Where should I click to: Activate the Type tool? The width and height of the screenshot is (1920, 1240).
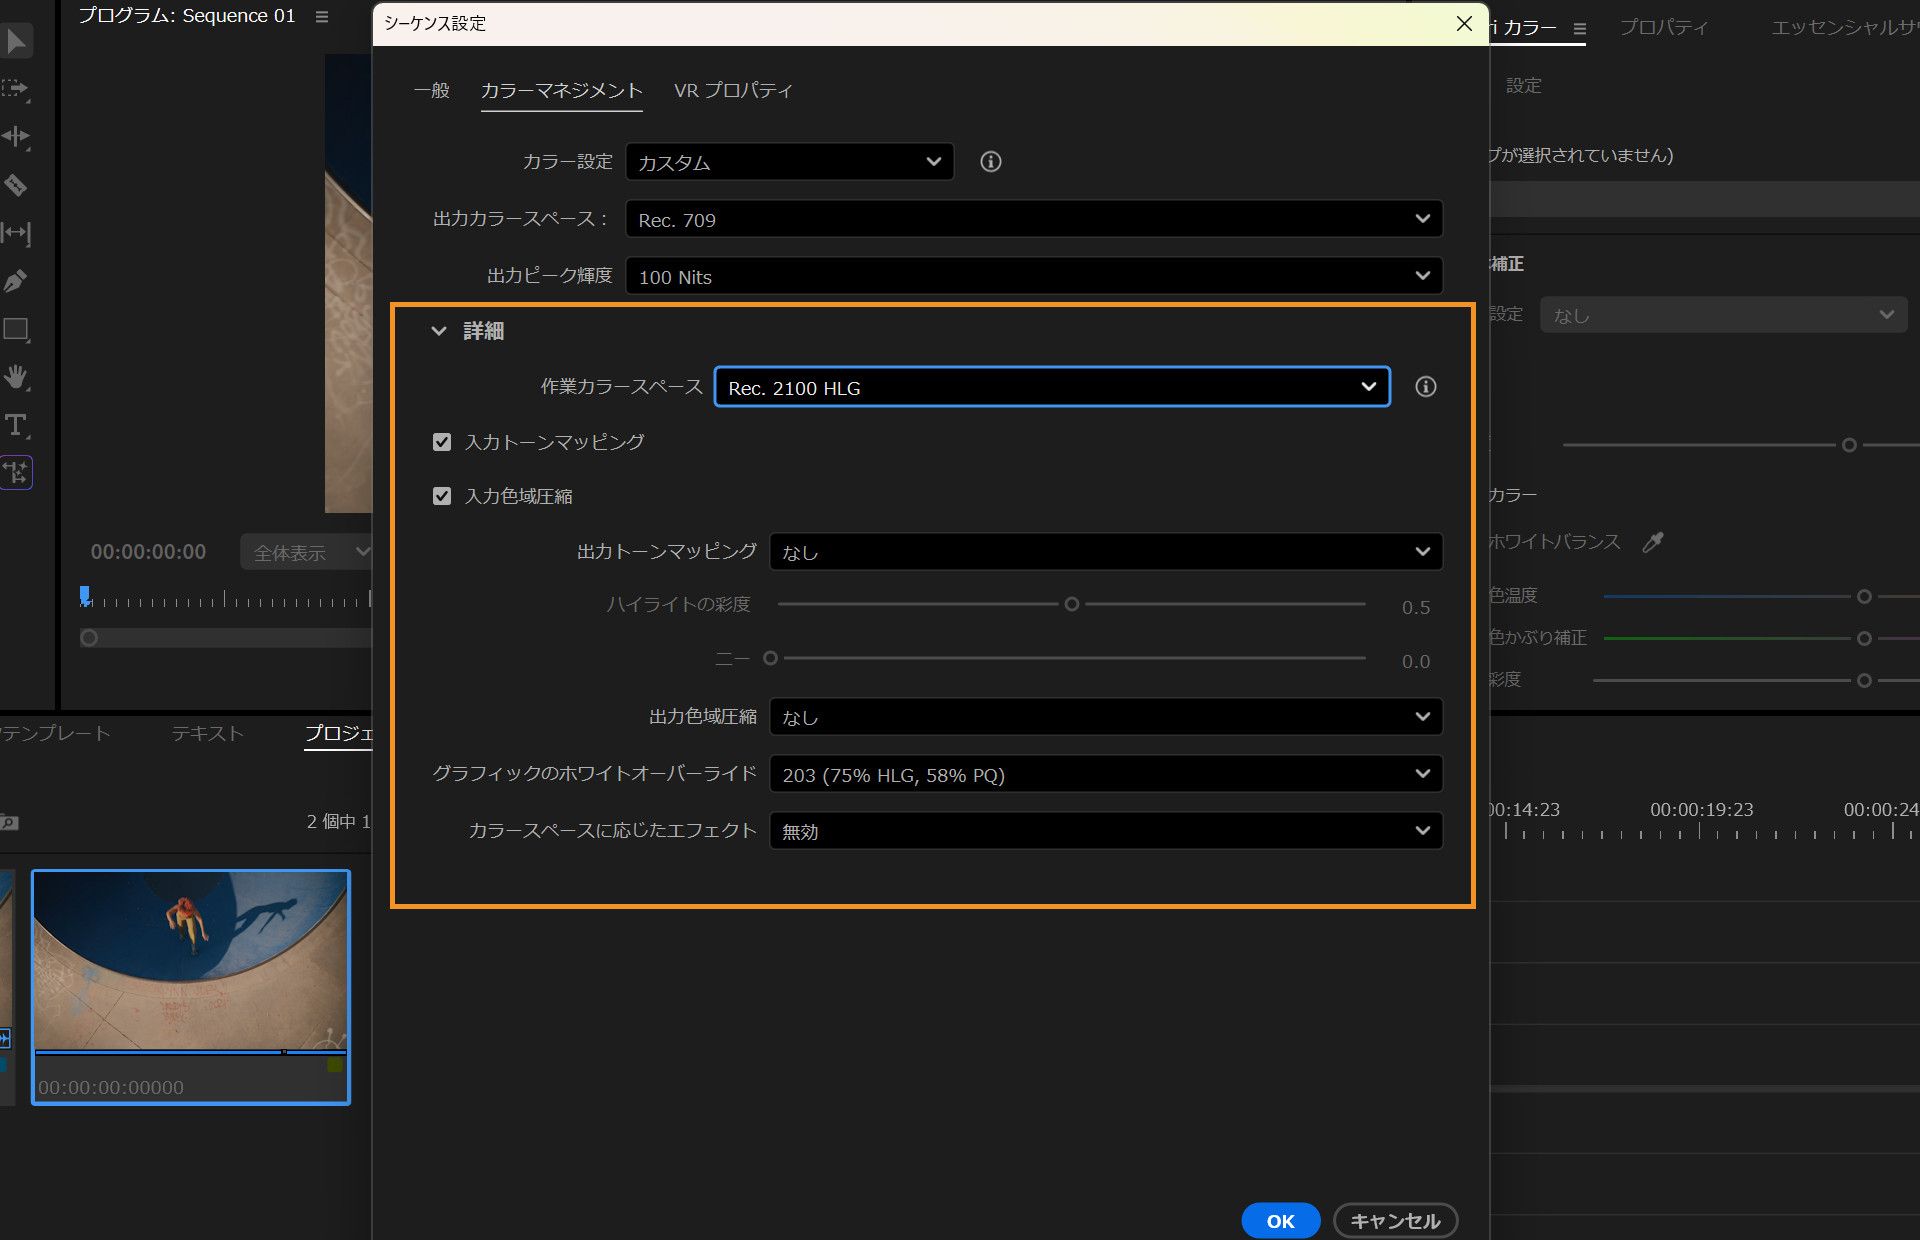pos(16,424)
